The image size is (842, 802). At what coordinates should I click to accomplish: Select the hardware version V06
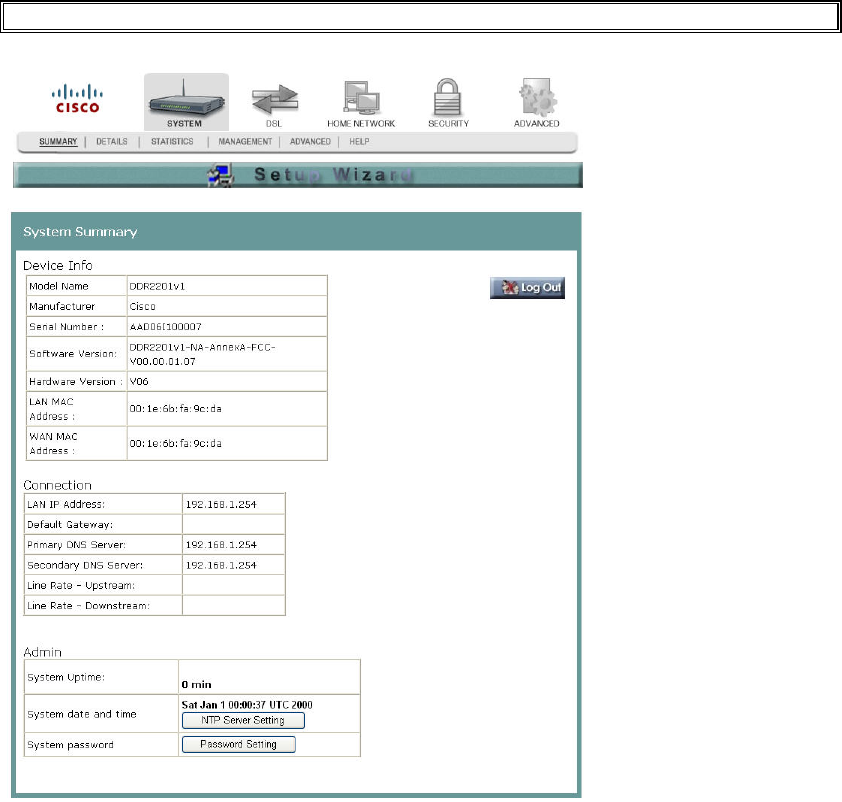[139, 382]
